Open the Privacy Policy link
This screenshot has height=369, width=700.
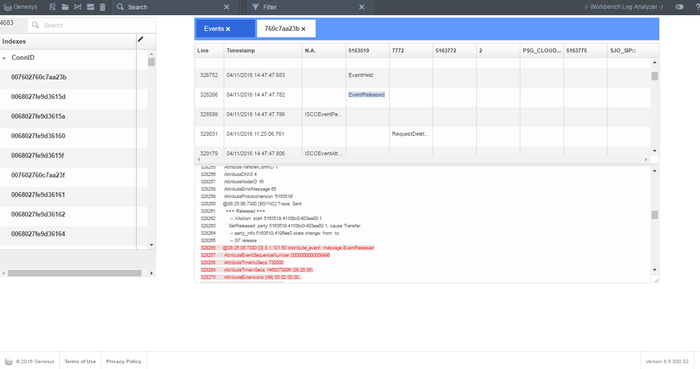pos(124,361)
